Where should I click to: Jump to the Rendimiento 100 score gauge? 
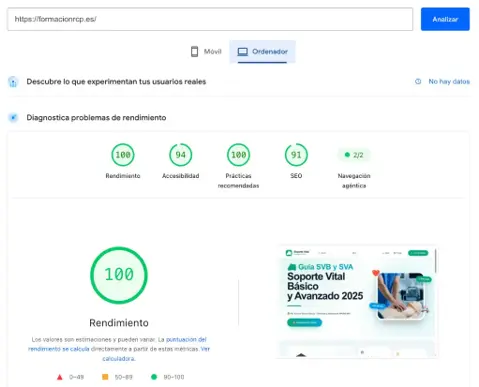(123, 155)
